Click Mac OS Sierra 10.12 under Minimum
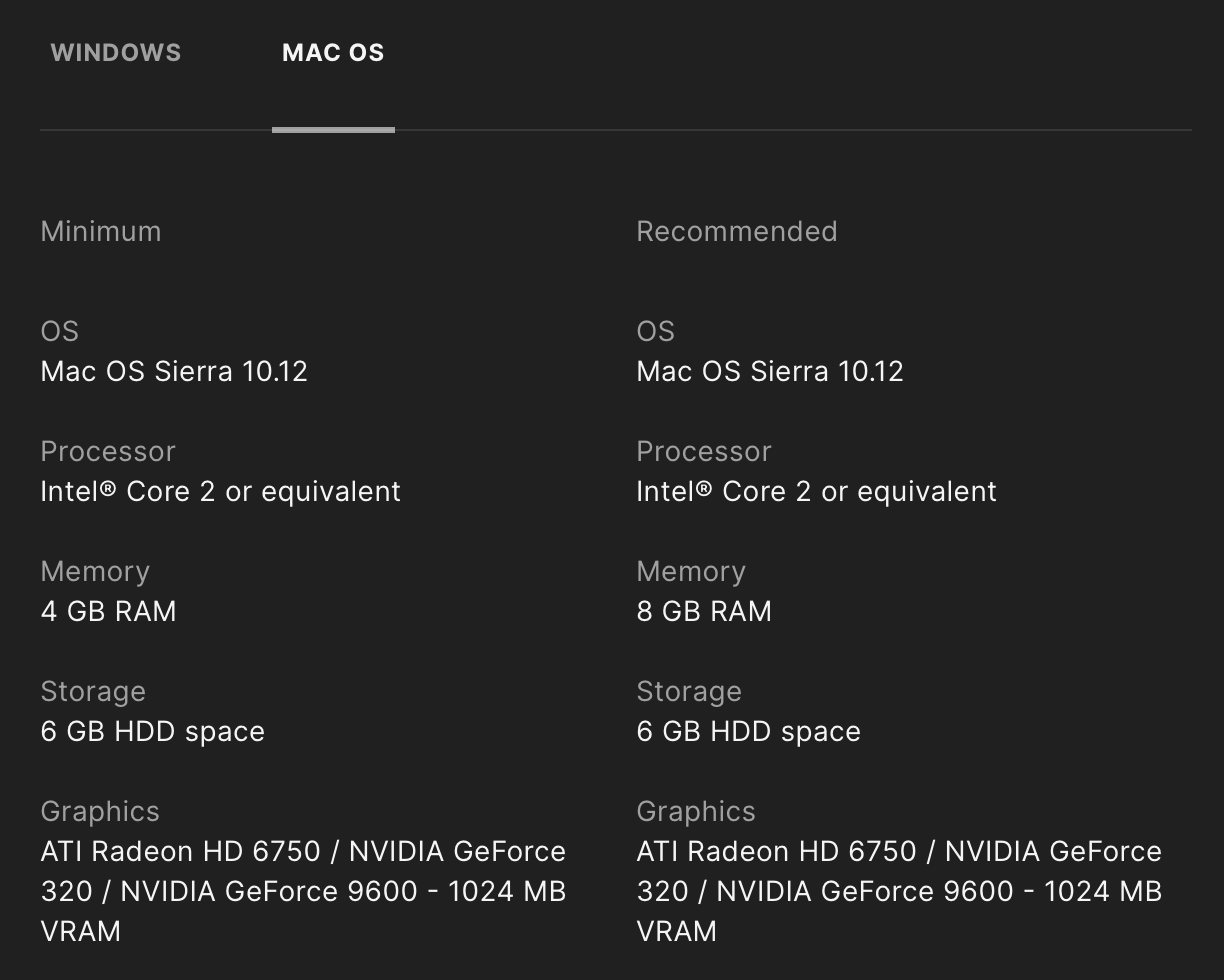This screenshot has width=1224, height=980. 174,371
